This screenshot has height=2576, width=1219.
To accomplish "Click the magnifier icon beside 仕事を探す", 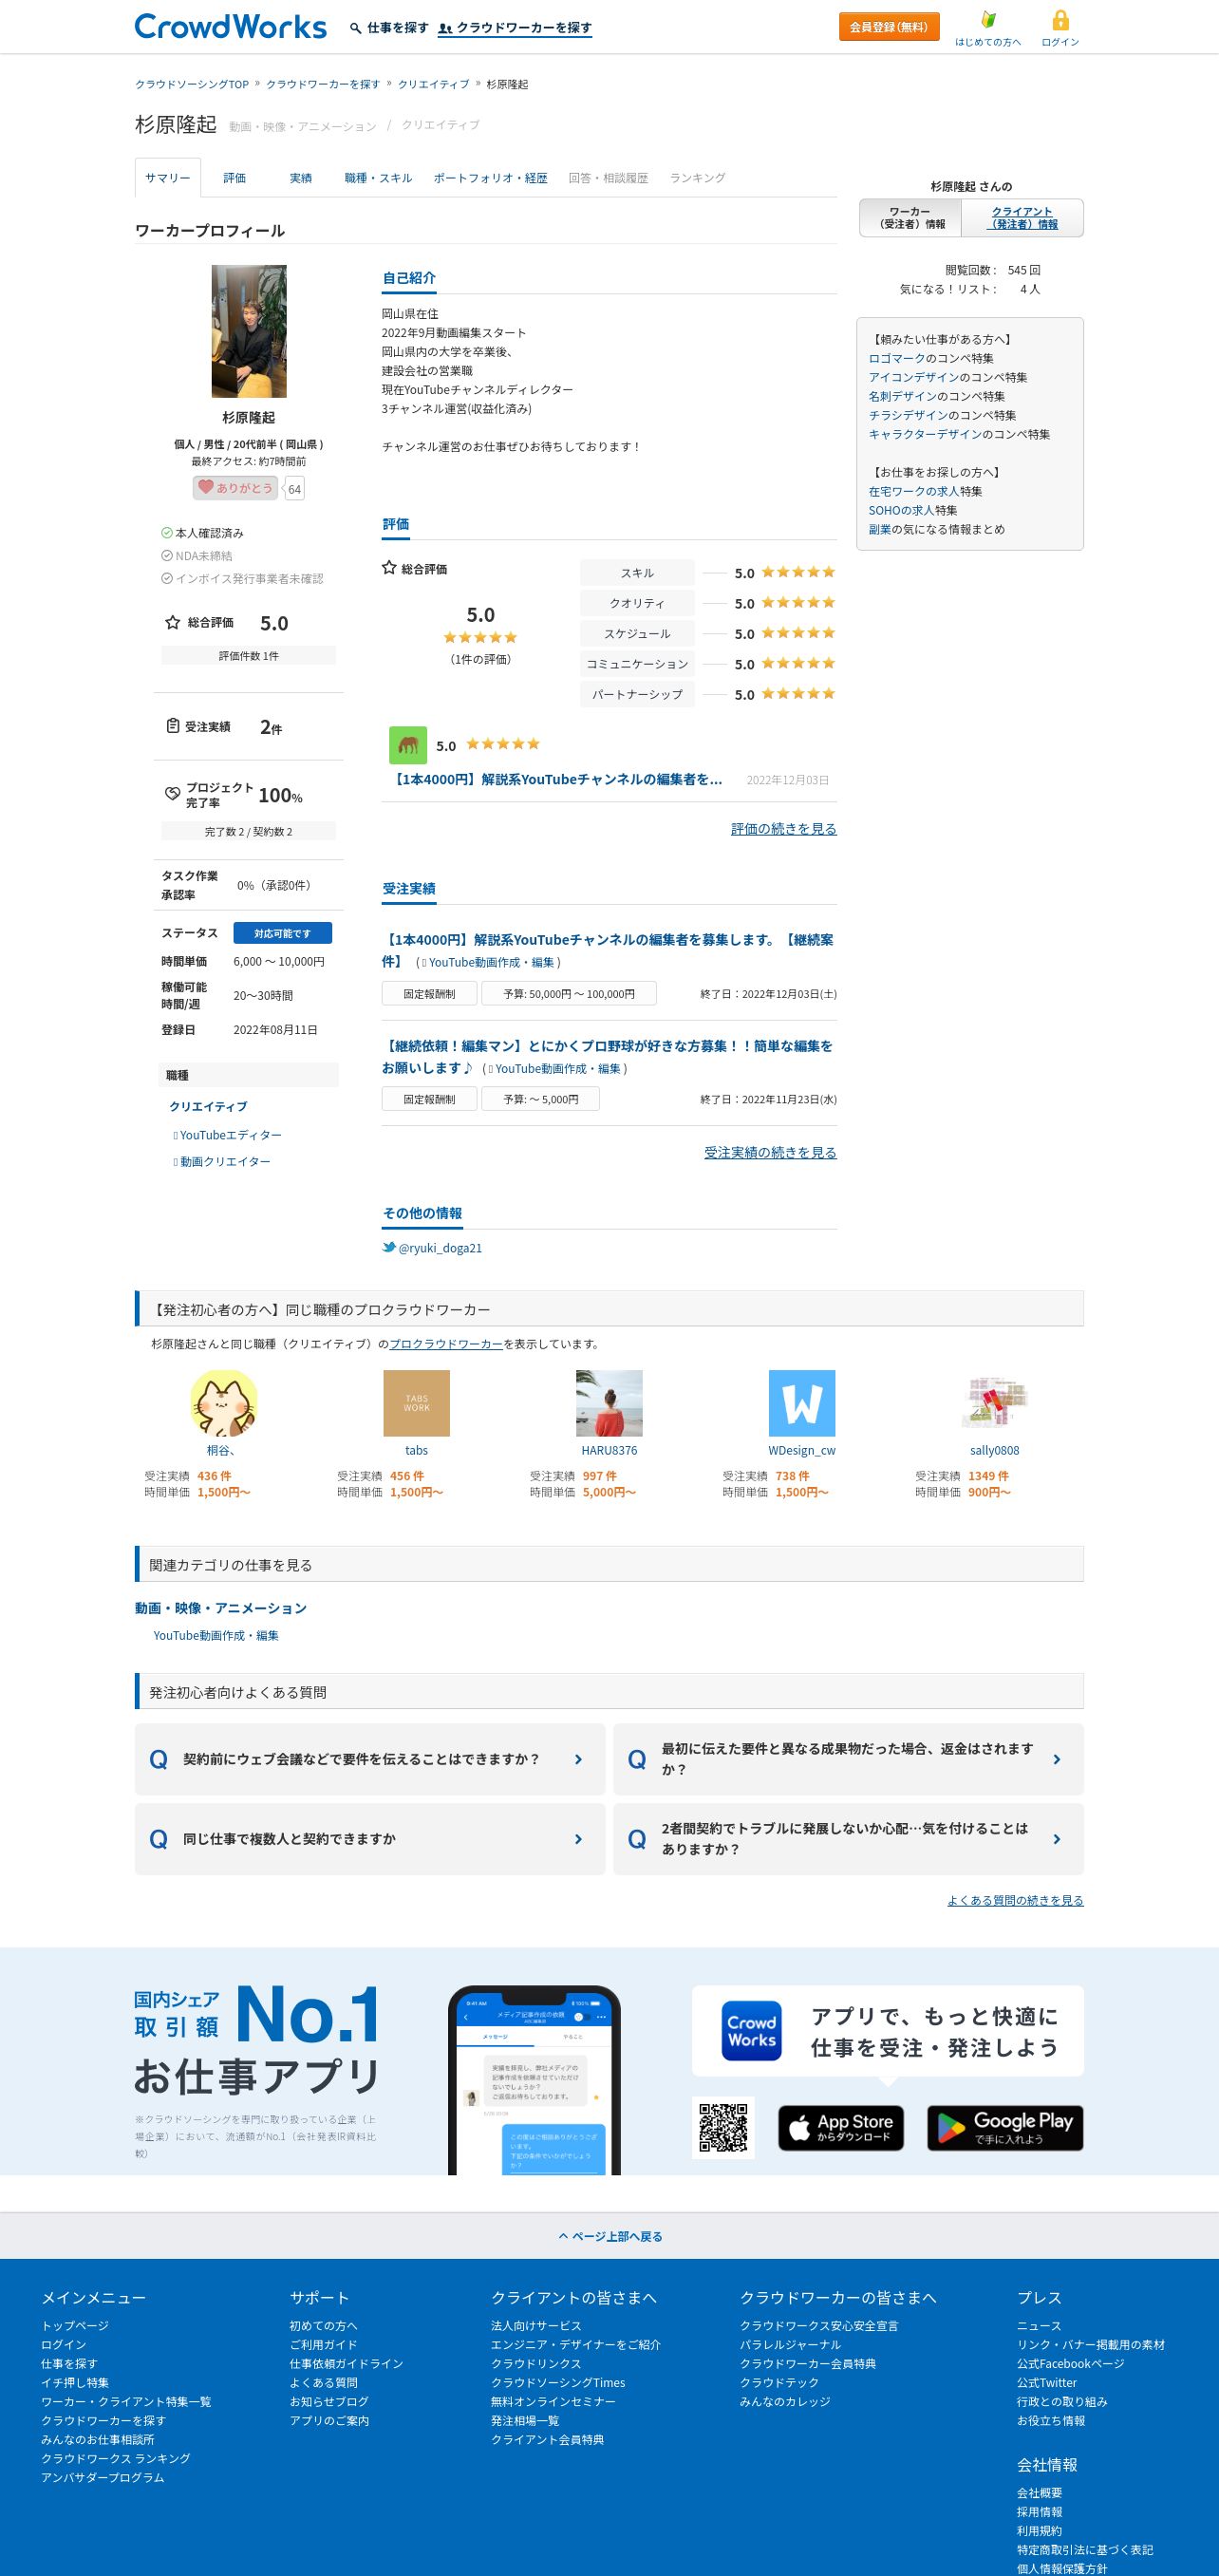I will pyautogui.click(x=355, y=28).
